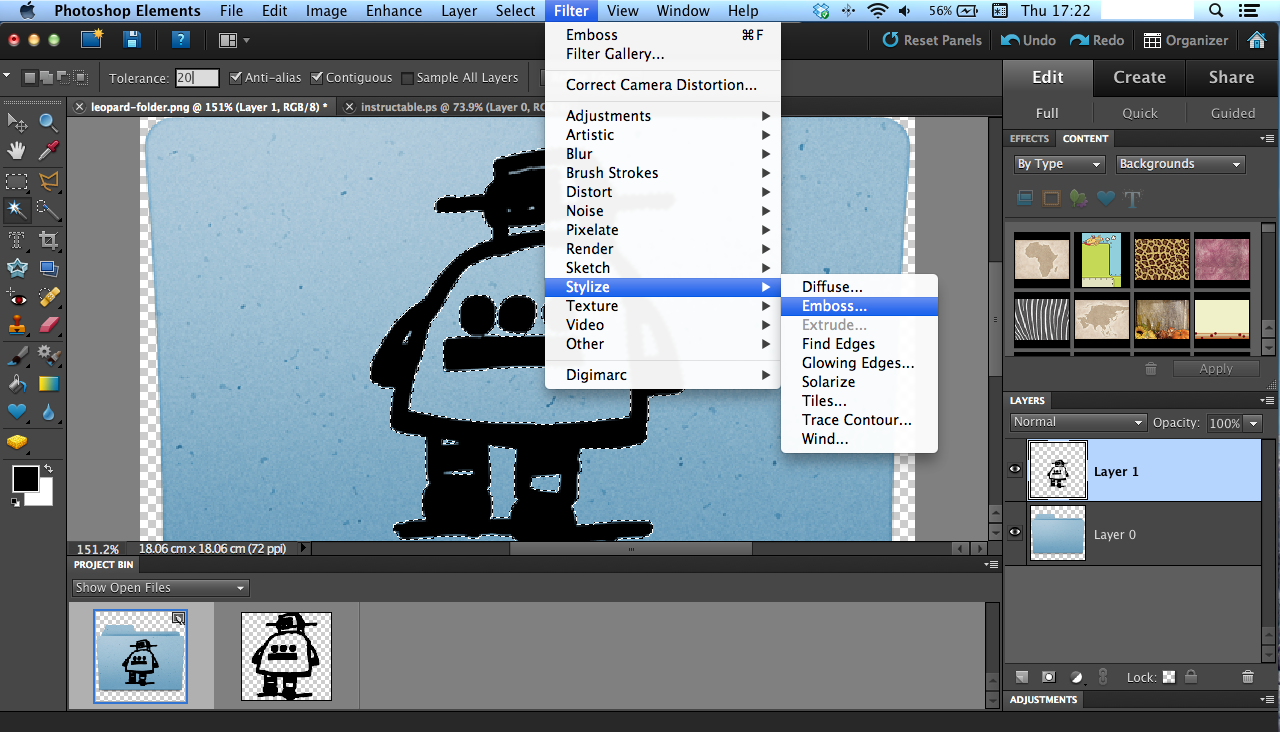1280x732 pixels.
Task: Select the Cookie Cutter star tool
Action: (x=17, y=268)
